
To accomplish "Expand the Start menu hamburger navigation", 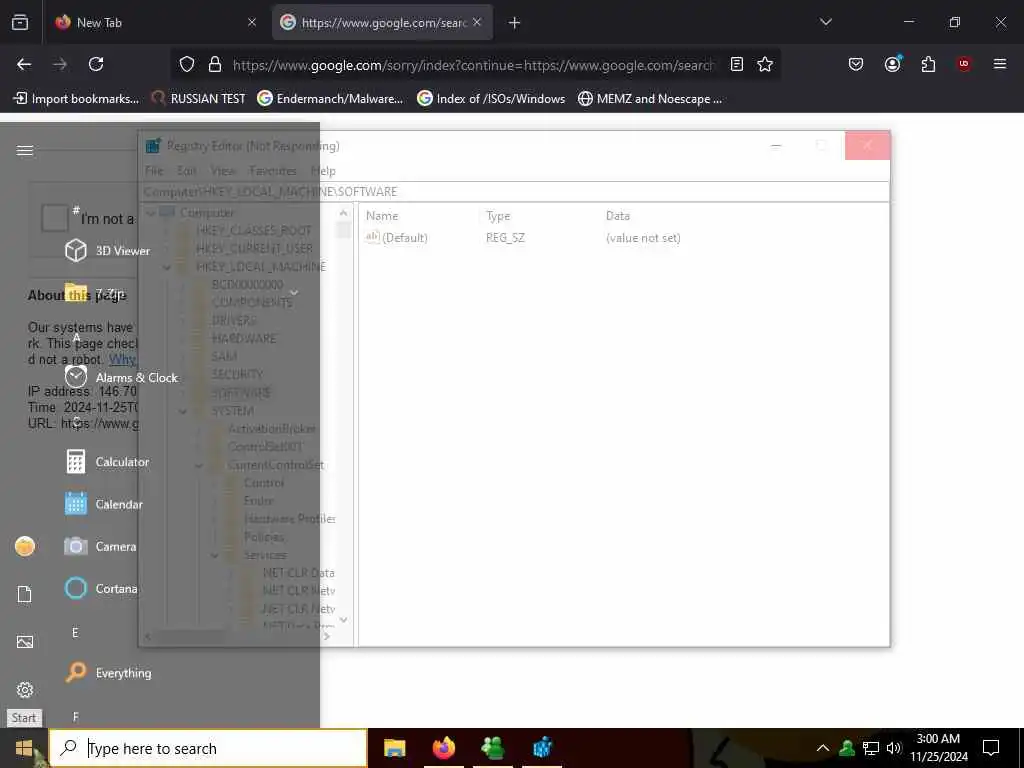I will [25, 151].
